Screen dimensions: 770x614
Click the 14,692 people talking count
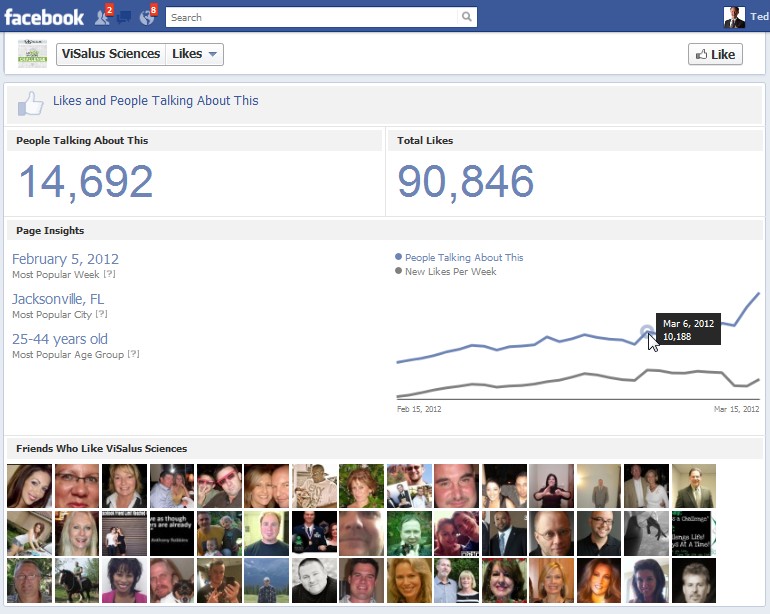[86, 182]
